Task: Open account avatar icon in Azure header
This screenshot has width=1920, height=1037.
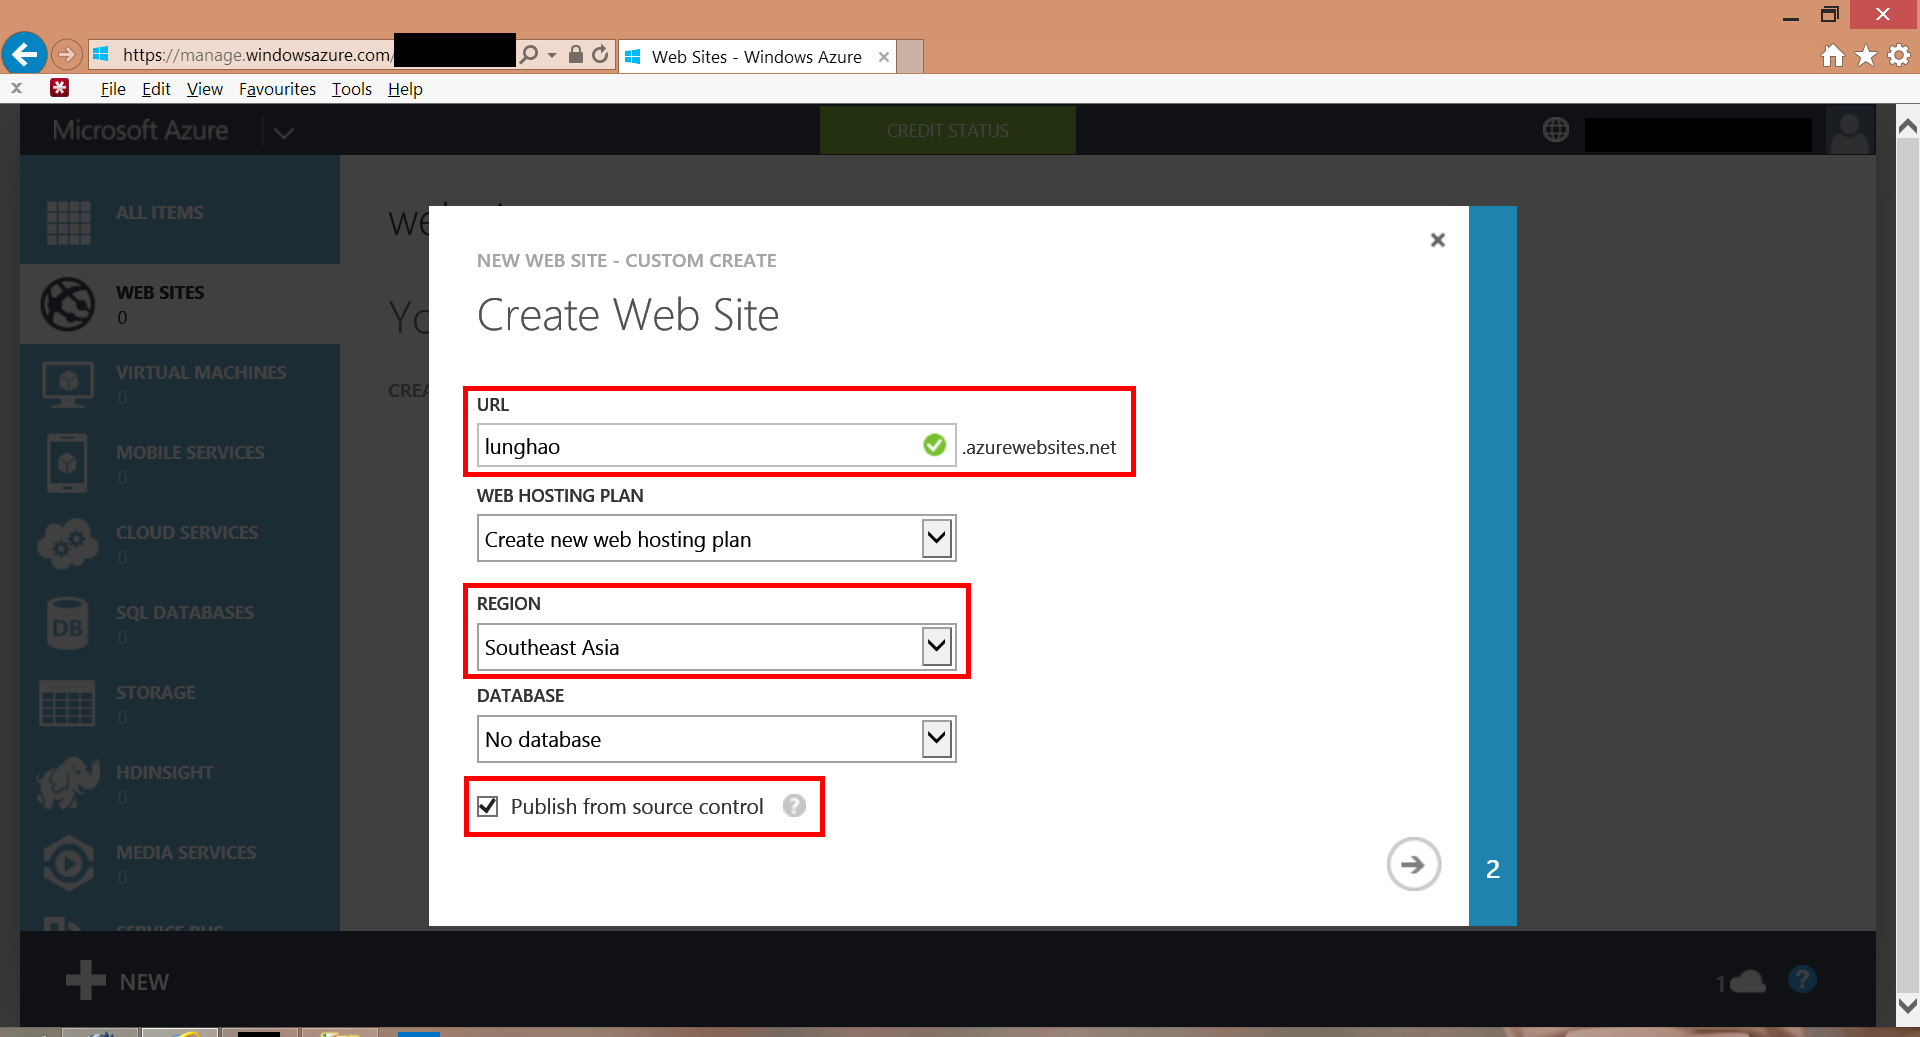Action: tap(1849, 131)
